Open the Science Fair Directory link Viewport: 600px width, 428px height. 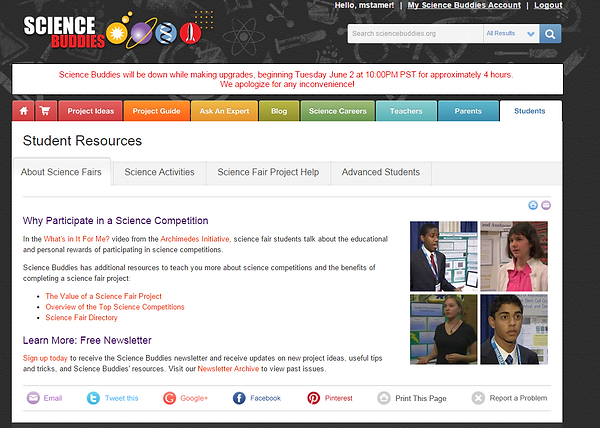point(82,317)
